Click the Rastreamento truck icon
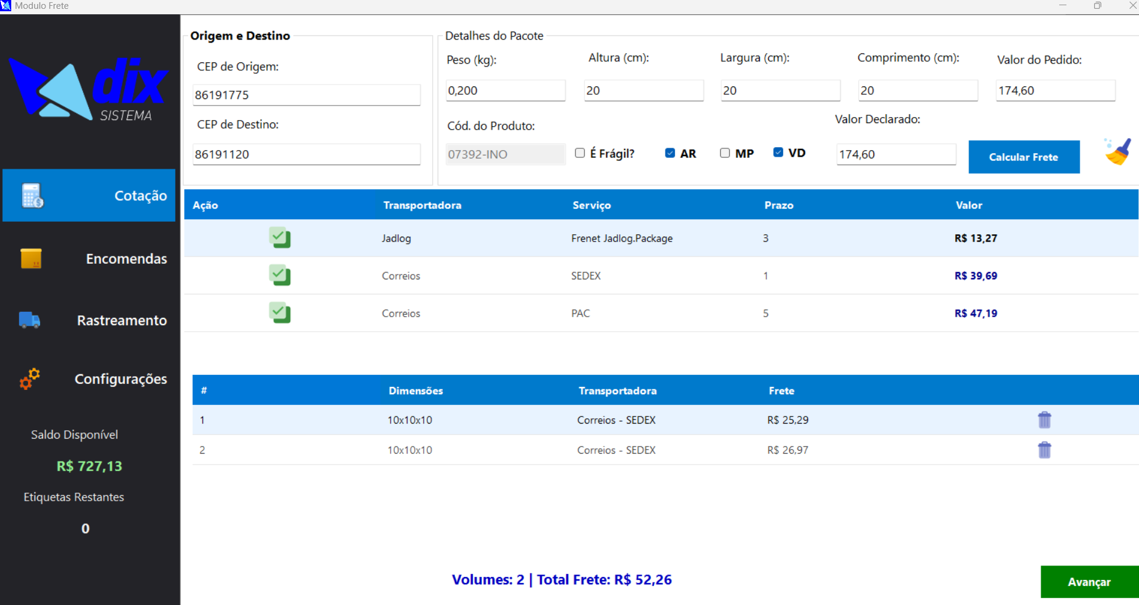The width and height of the screenshot is (1139, 605). point(30,320)
